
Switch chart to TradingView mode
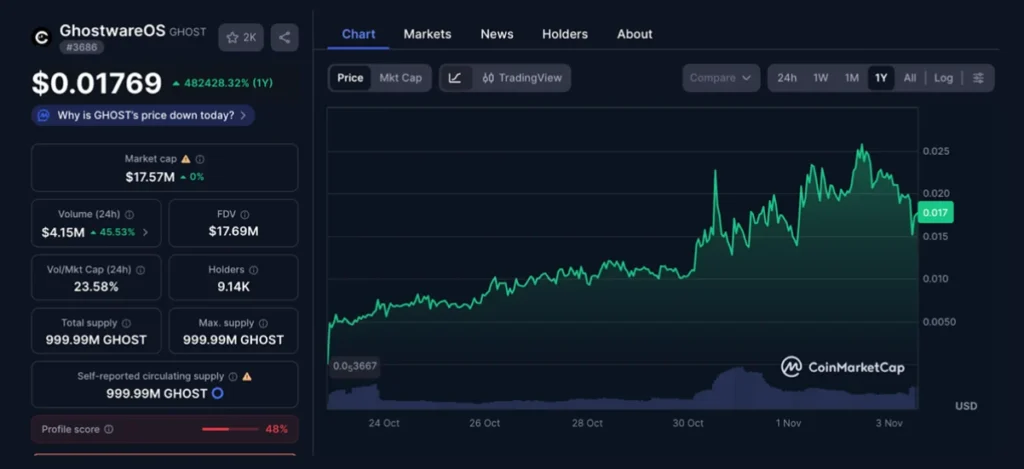tap(521, 78)
